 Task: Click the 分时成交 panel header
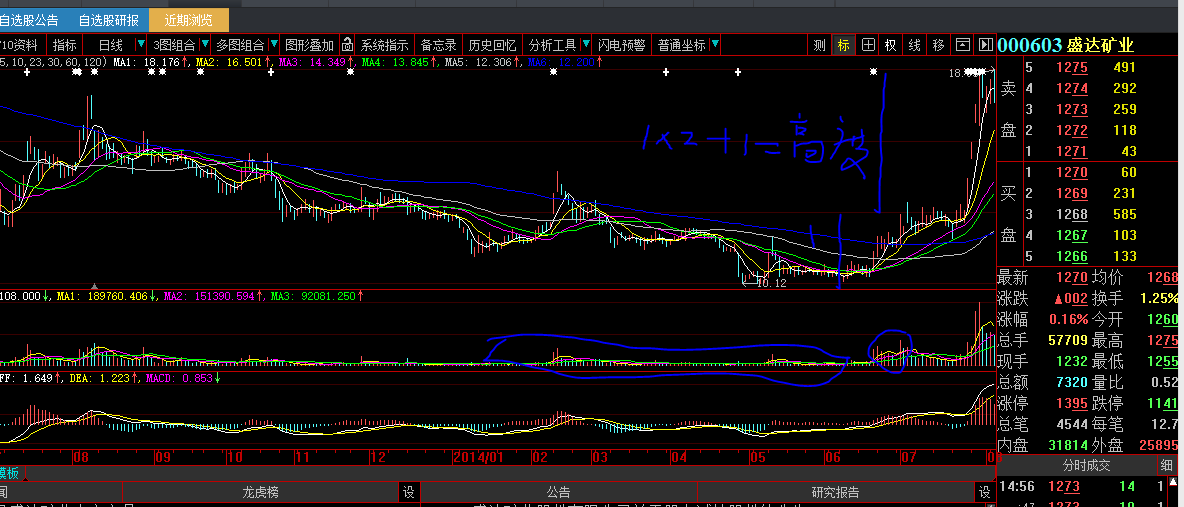pyautogui.click(x=1085, y=465)
